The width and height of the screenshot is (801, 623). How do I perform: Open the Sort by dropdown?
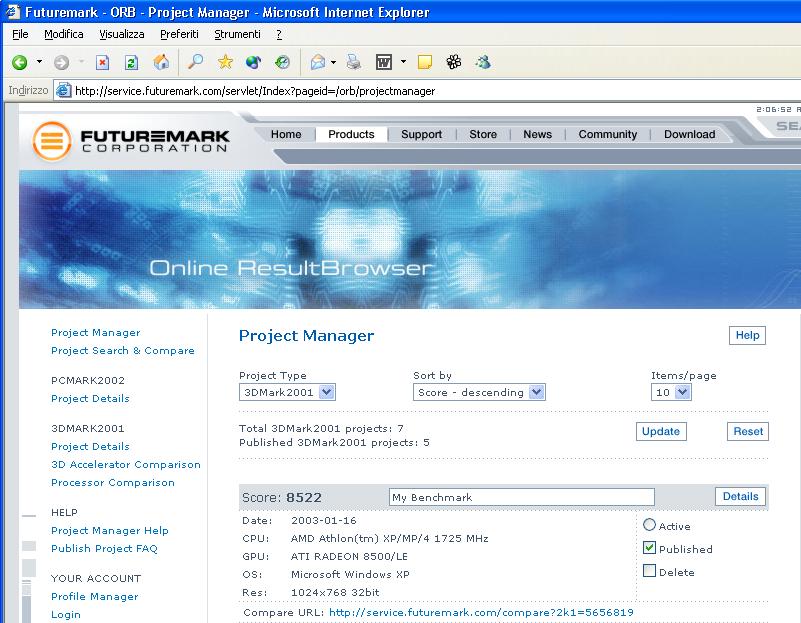pos(479,392)
